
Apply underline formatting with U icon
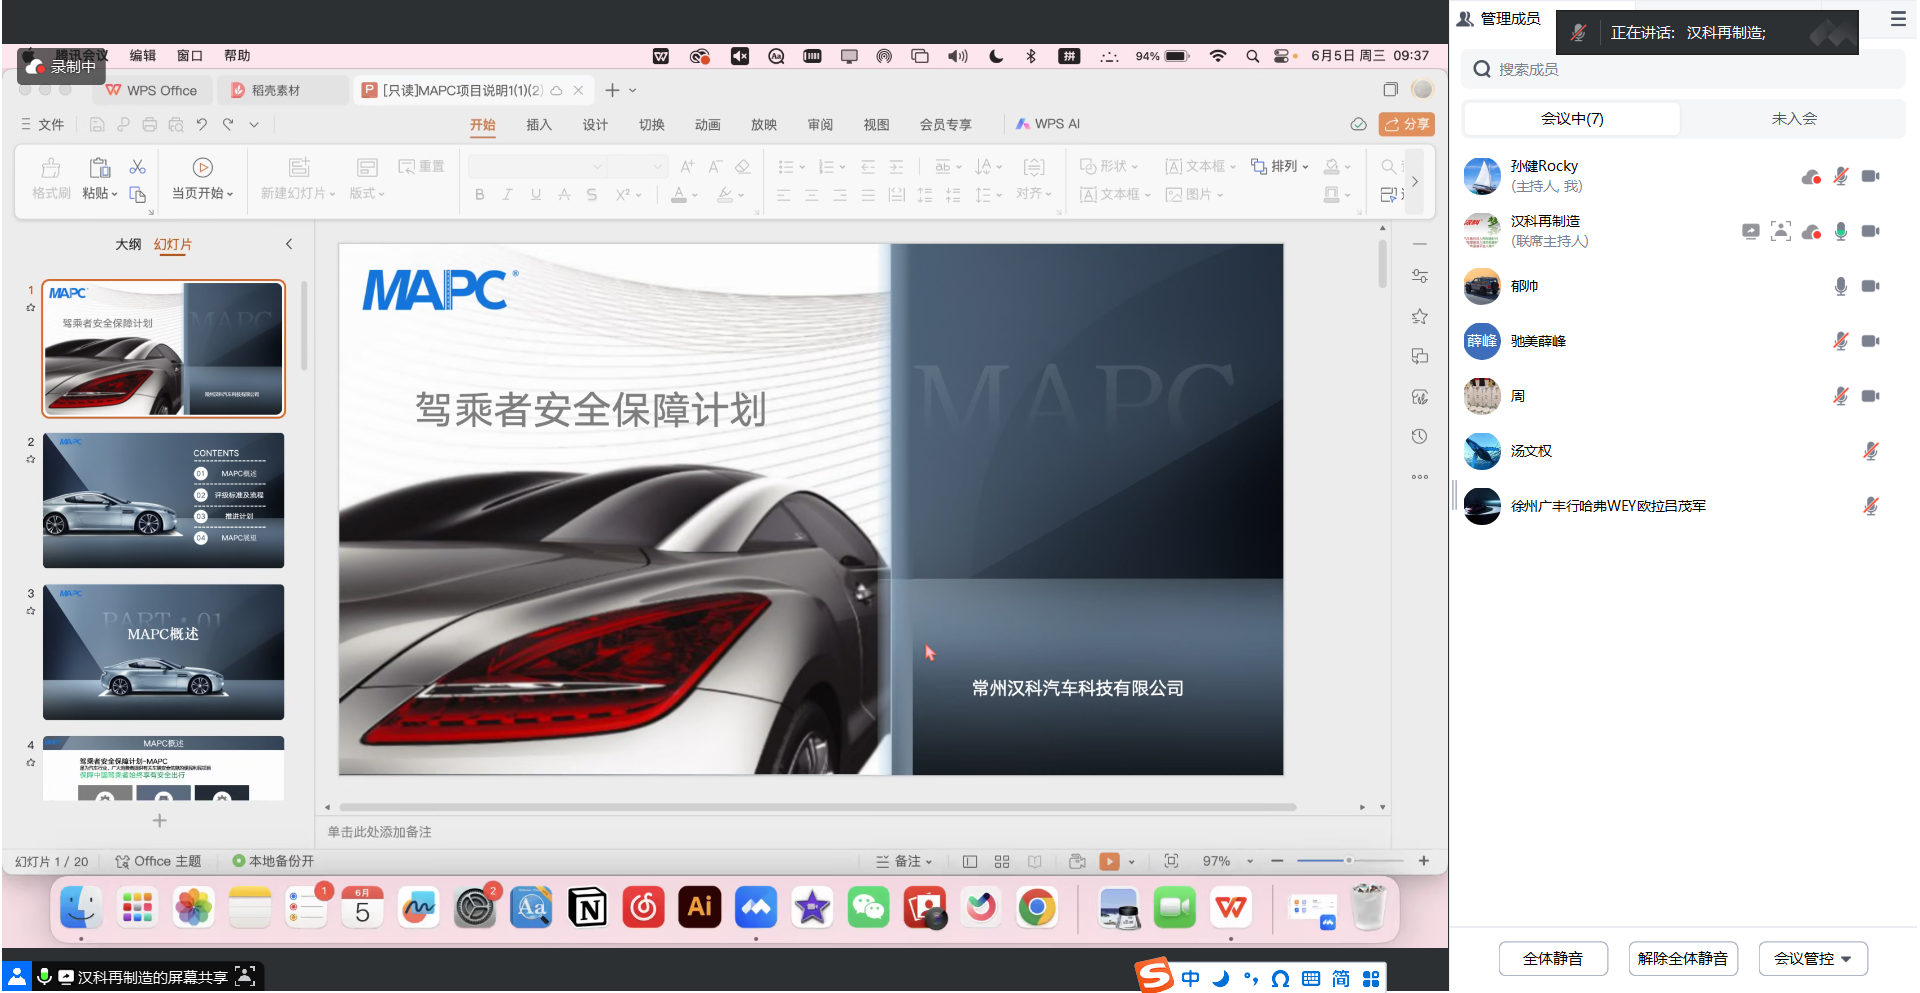[536, 195]
